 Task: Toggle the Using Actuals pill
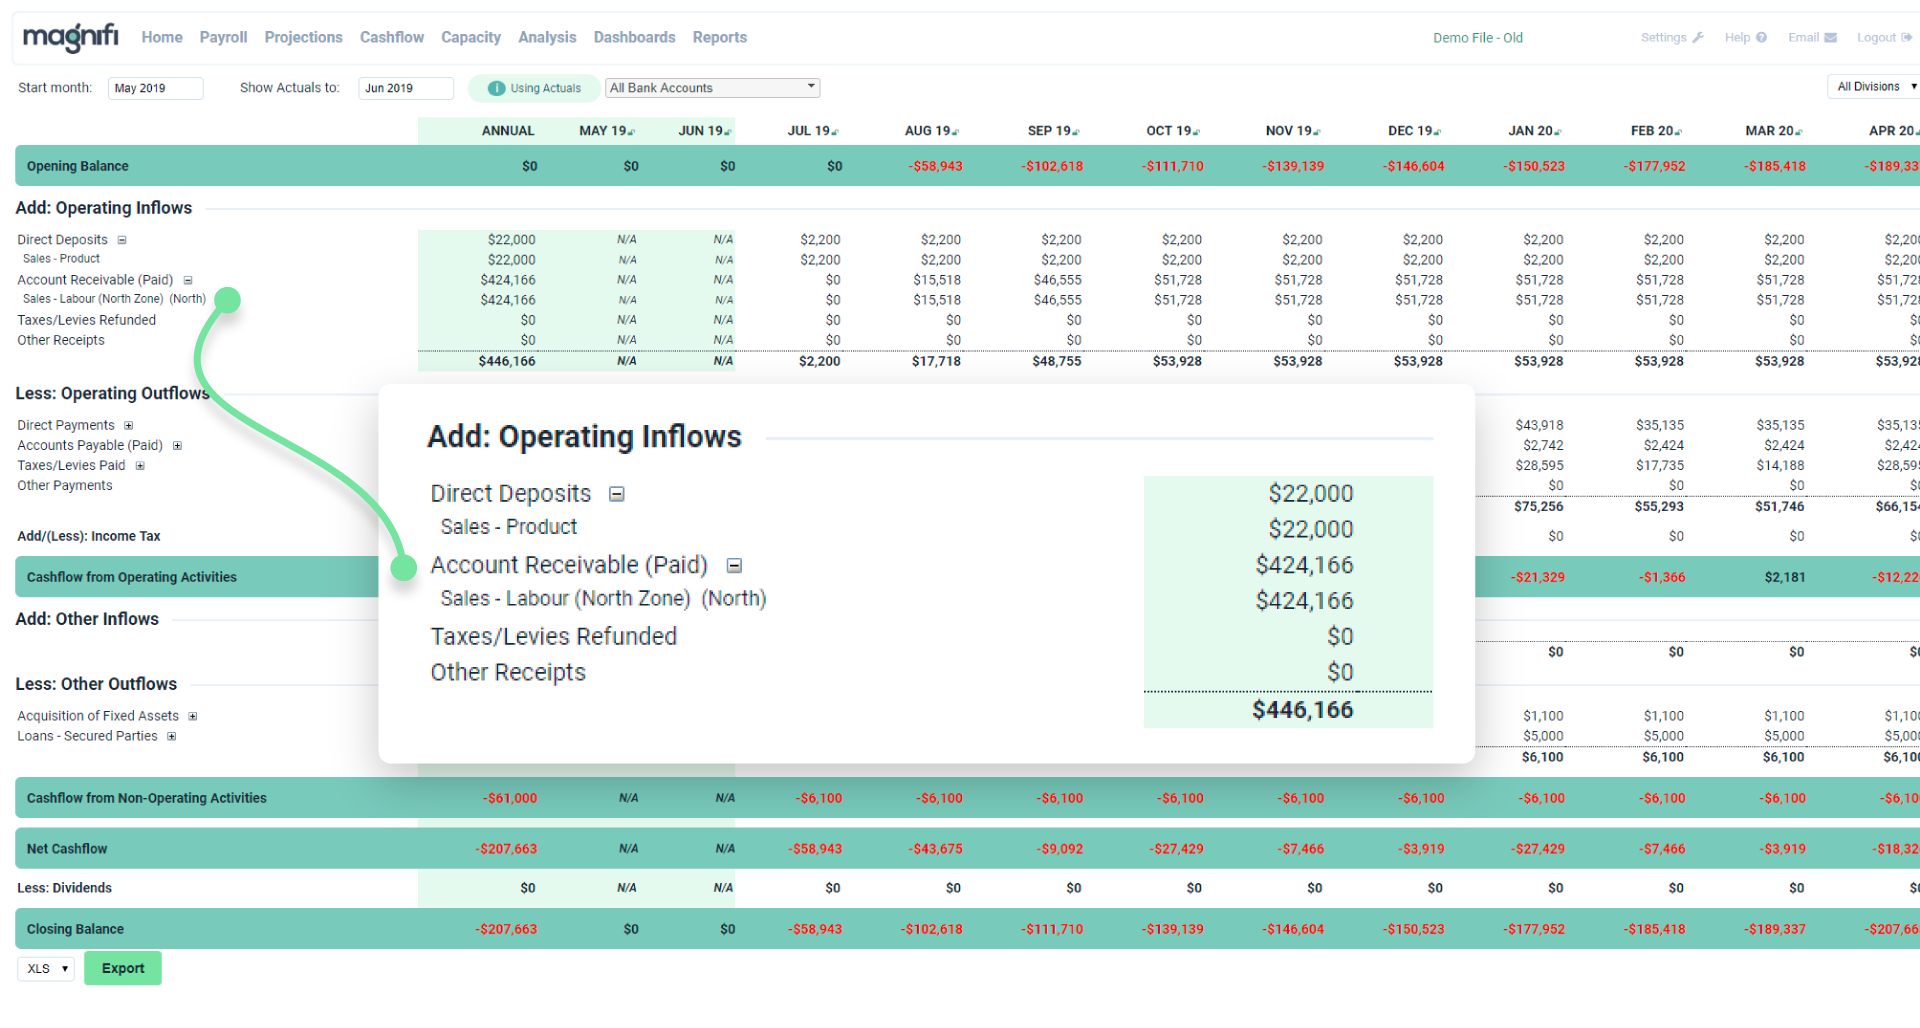(534, 88)
